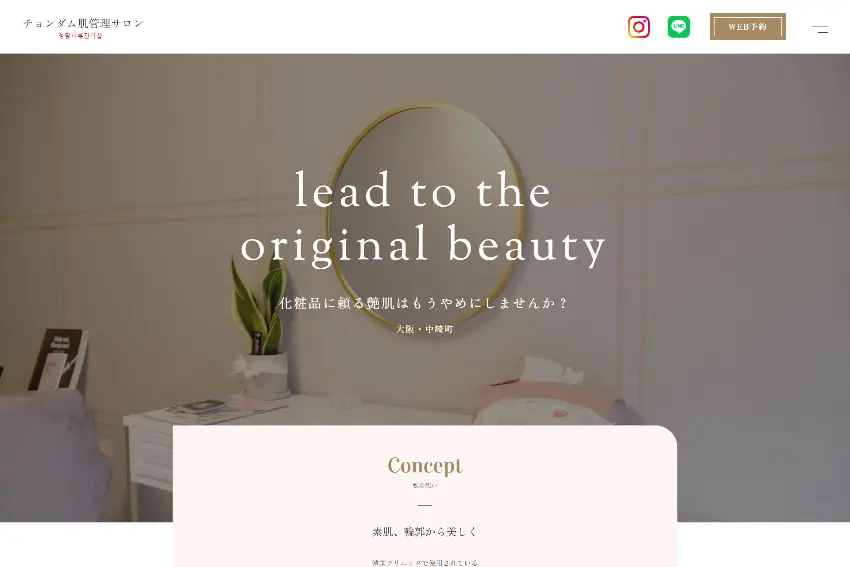The image size is (850, 567).
Task: Click the 私の想い subtitle under Concept
Action: pos(424,485)
